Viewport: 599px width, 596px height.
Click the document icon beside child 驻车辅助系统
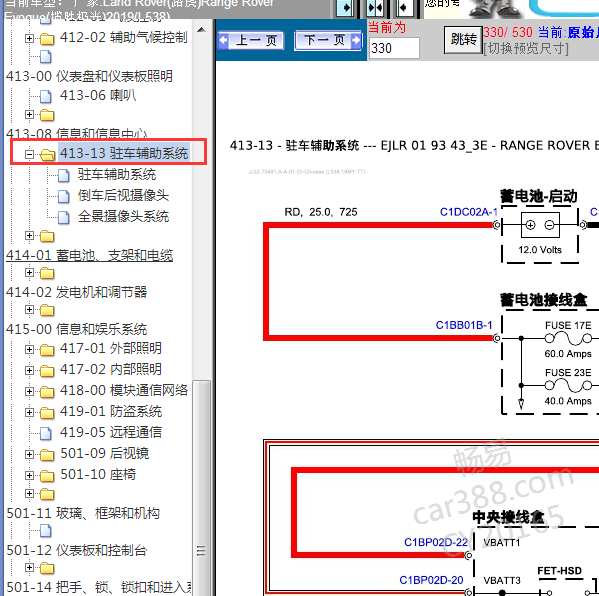(x=63, y=176)
